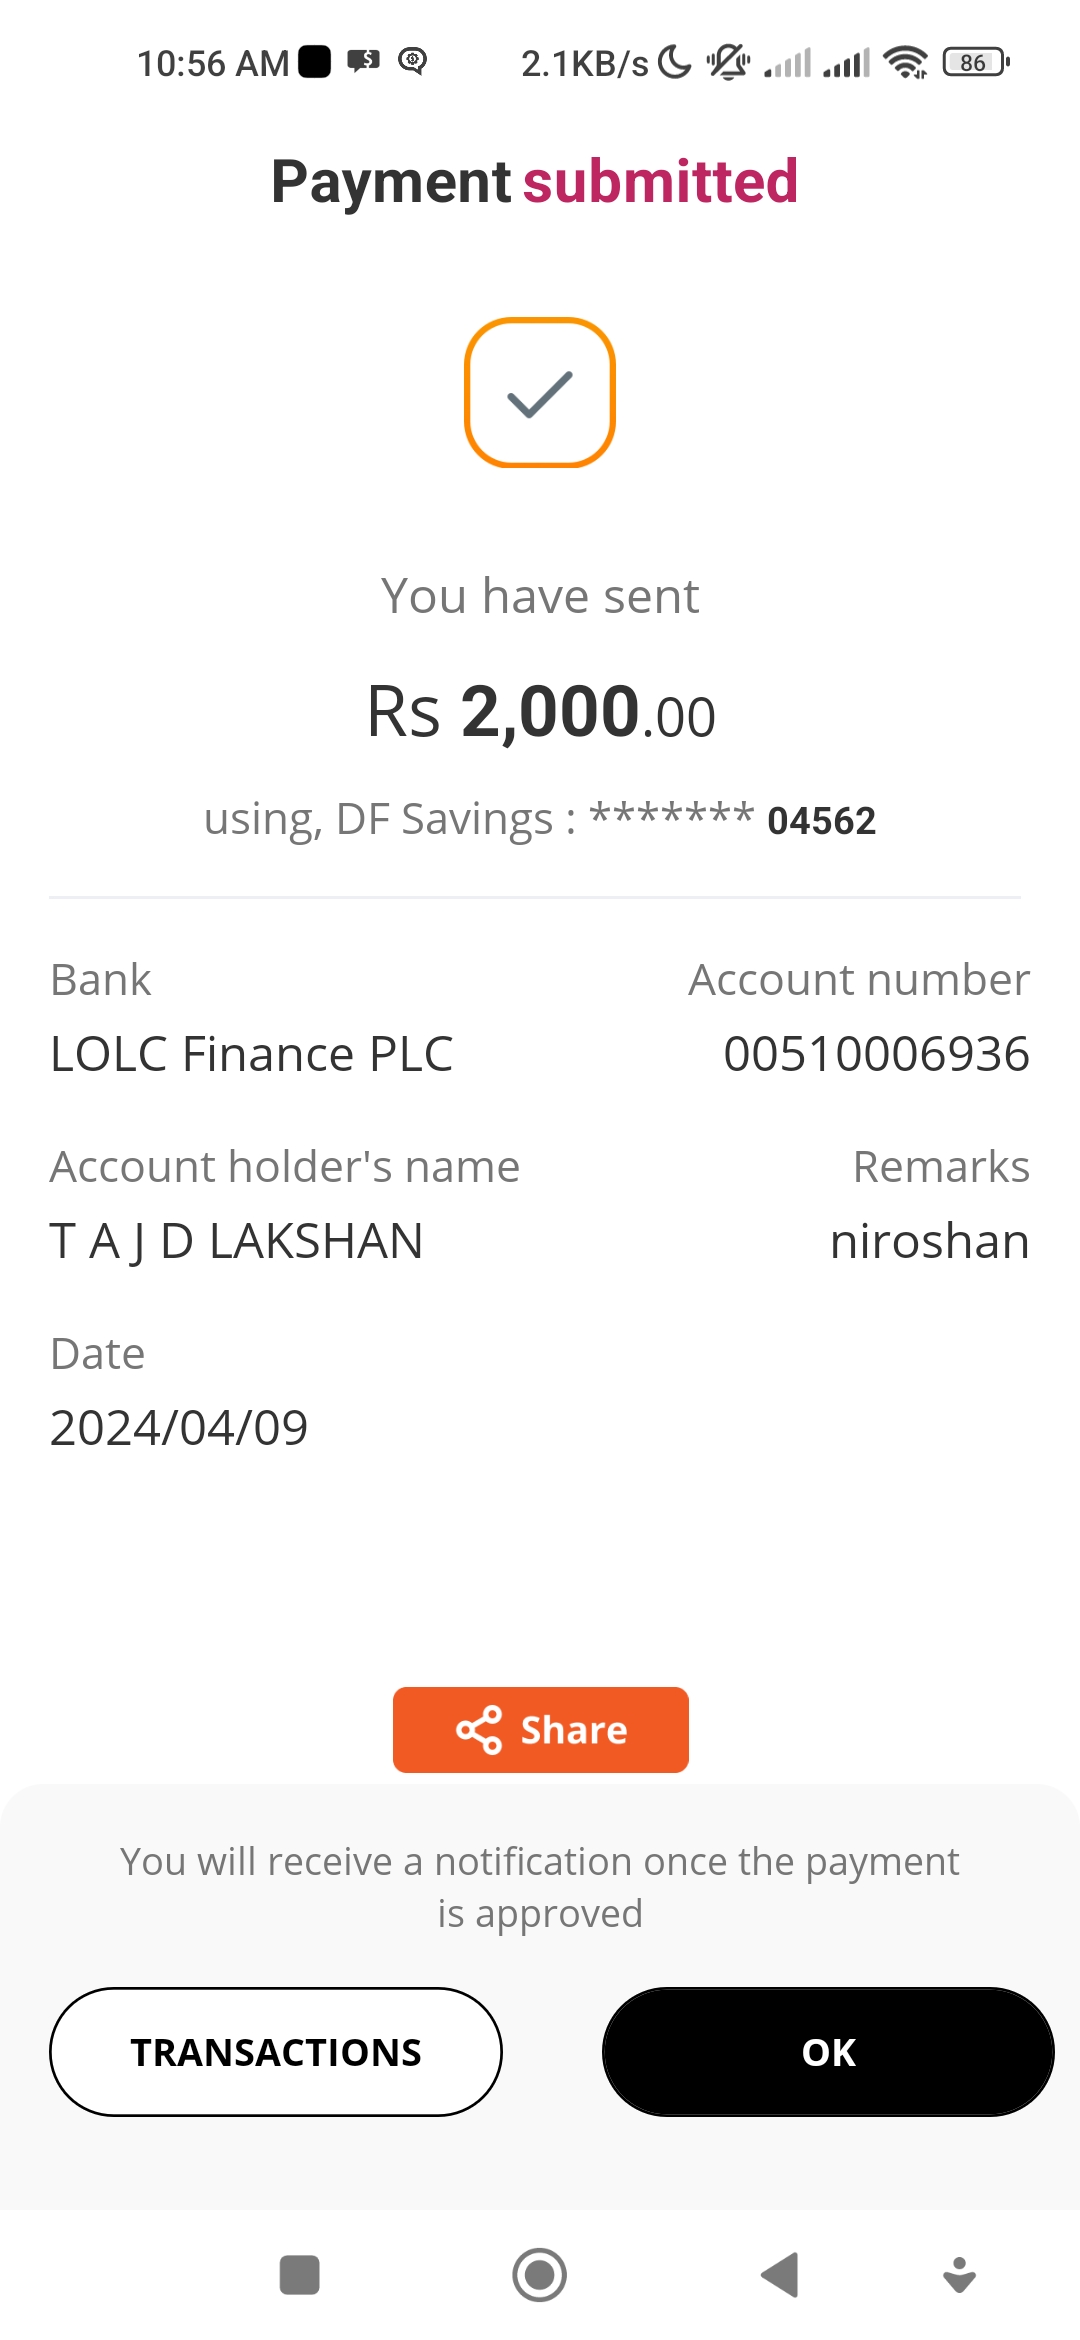Tap the remarks value niroshan
Image resolution: width=1080 pixels, height=2340 pixels.
929,1241
